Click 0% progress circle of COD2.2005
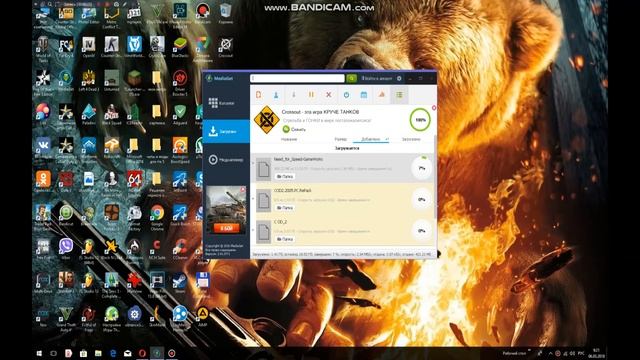640x360 pixels. pos(422,200)
